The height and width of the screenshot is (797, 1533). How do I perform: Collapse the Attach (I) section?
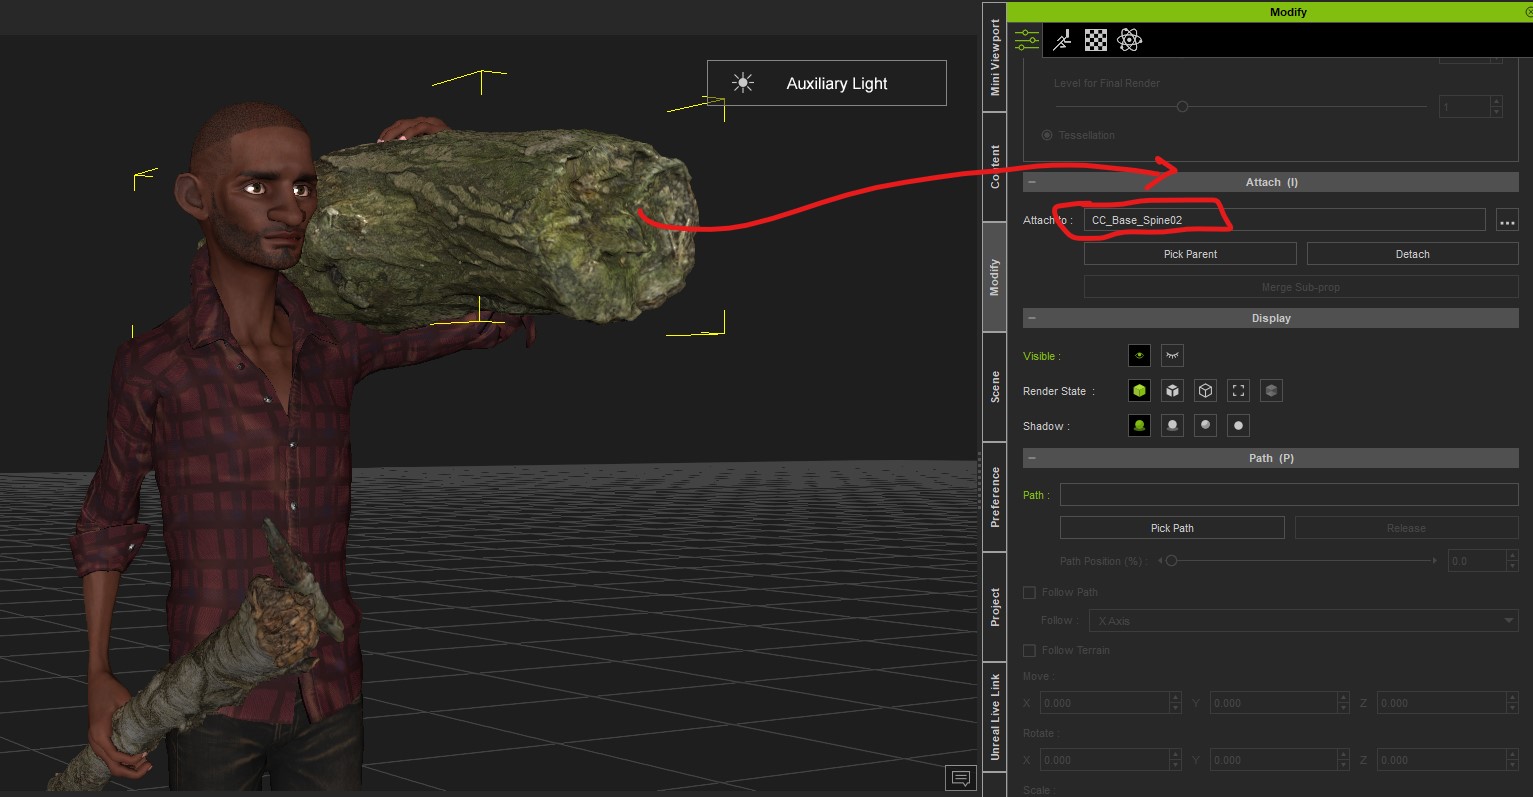click(1032, 182)
